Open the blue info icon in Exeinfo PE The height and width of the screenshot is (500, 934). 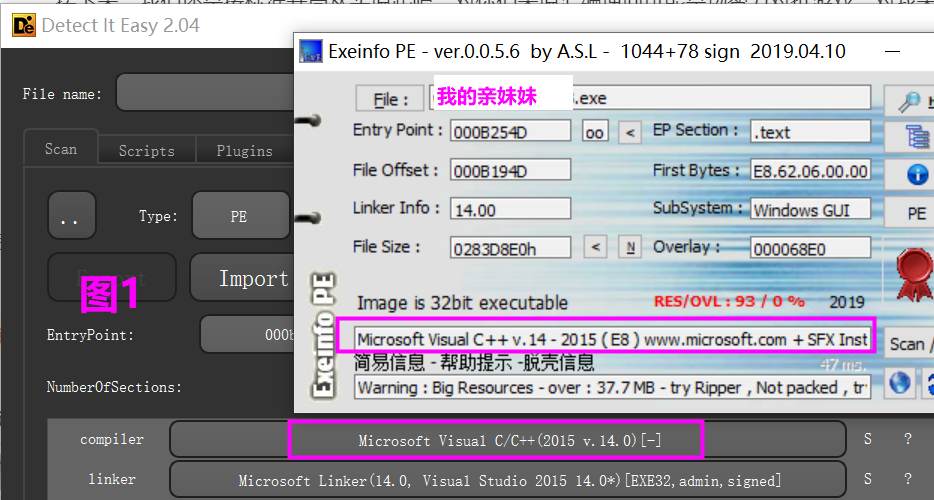917,175
